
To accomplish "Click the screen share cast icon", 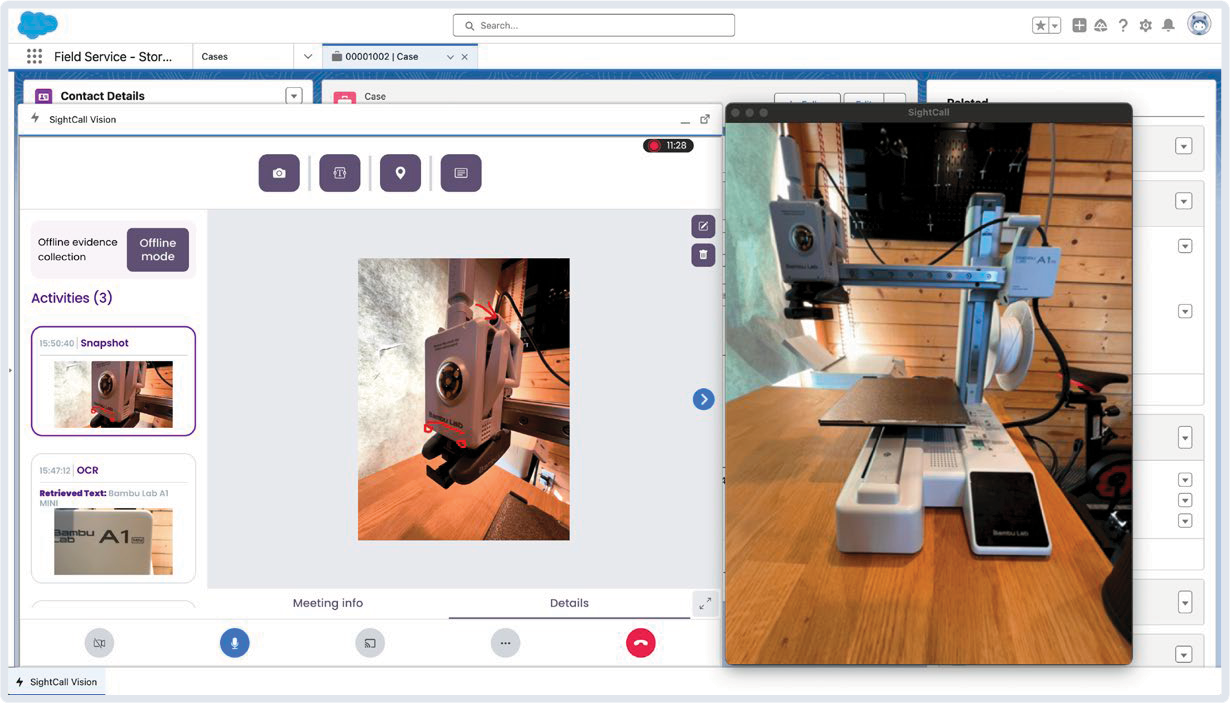I will click(x=370, y=643).
